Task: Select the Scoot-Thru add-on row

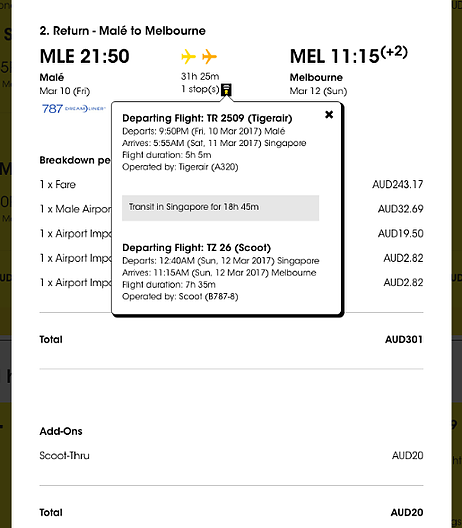Action: pyautogui.click(x=231, y=456)
